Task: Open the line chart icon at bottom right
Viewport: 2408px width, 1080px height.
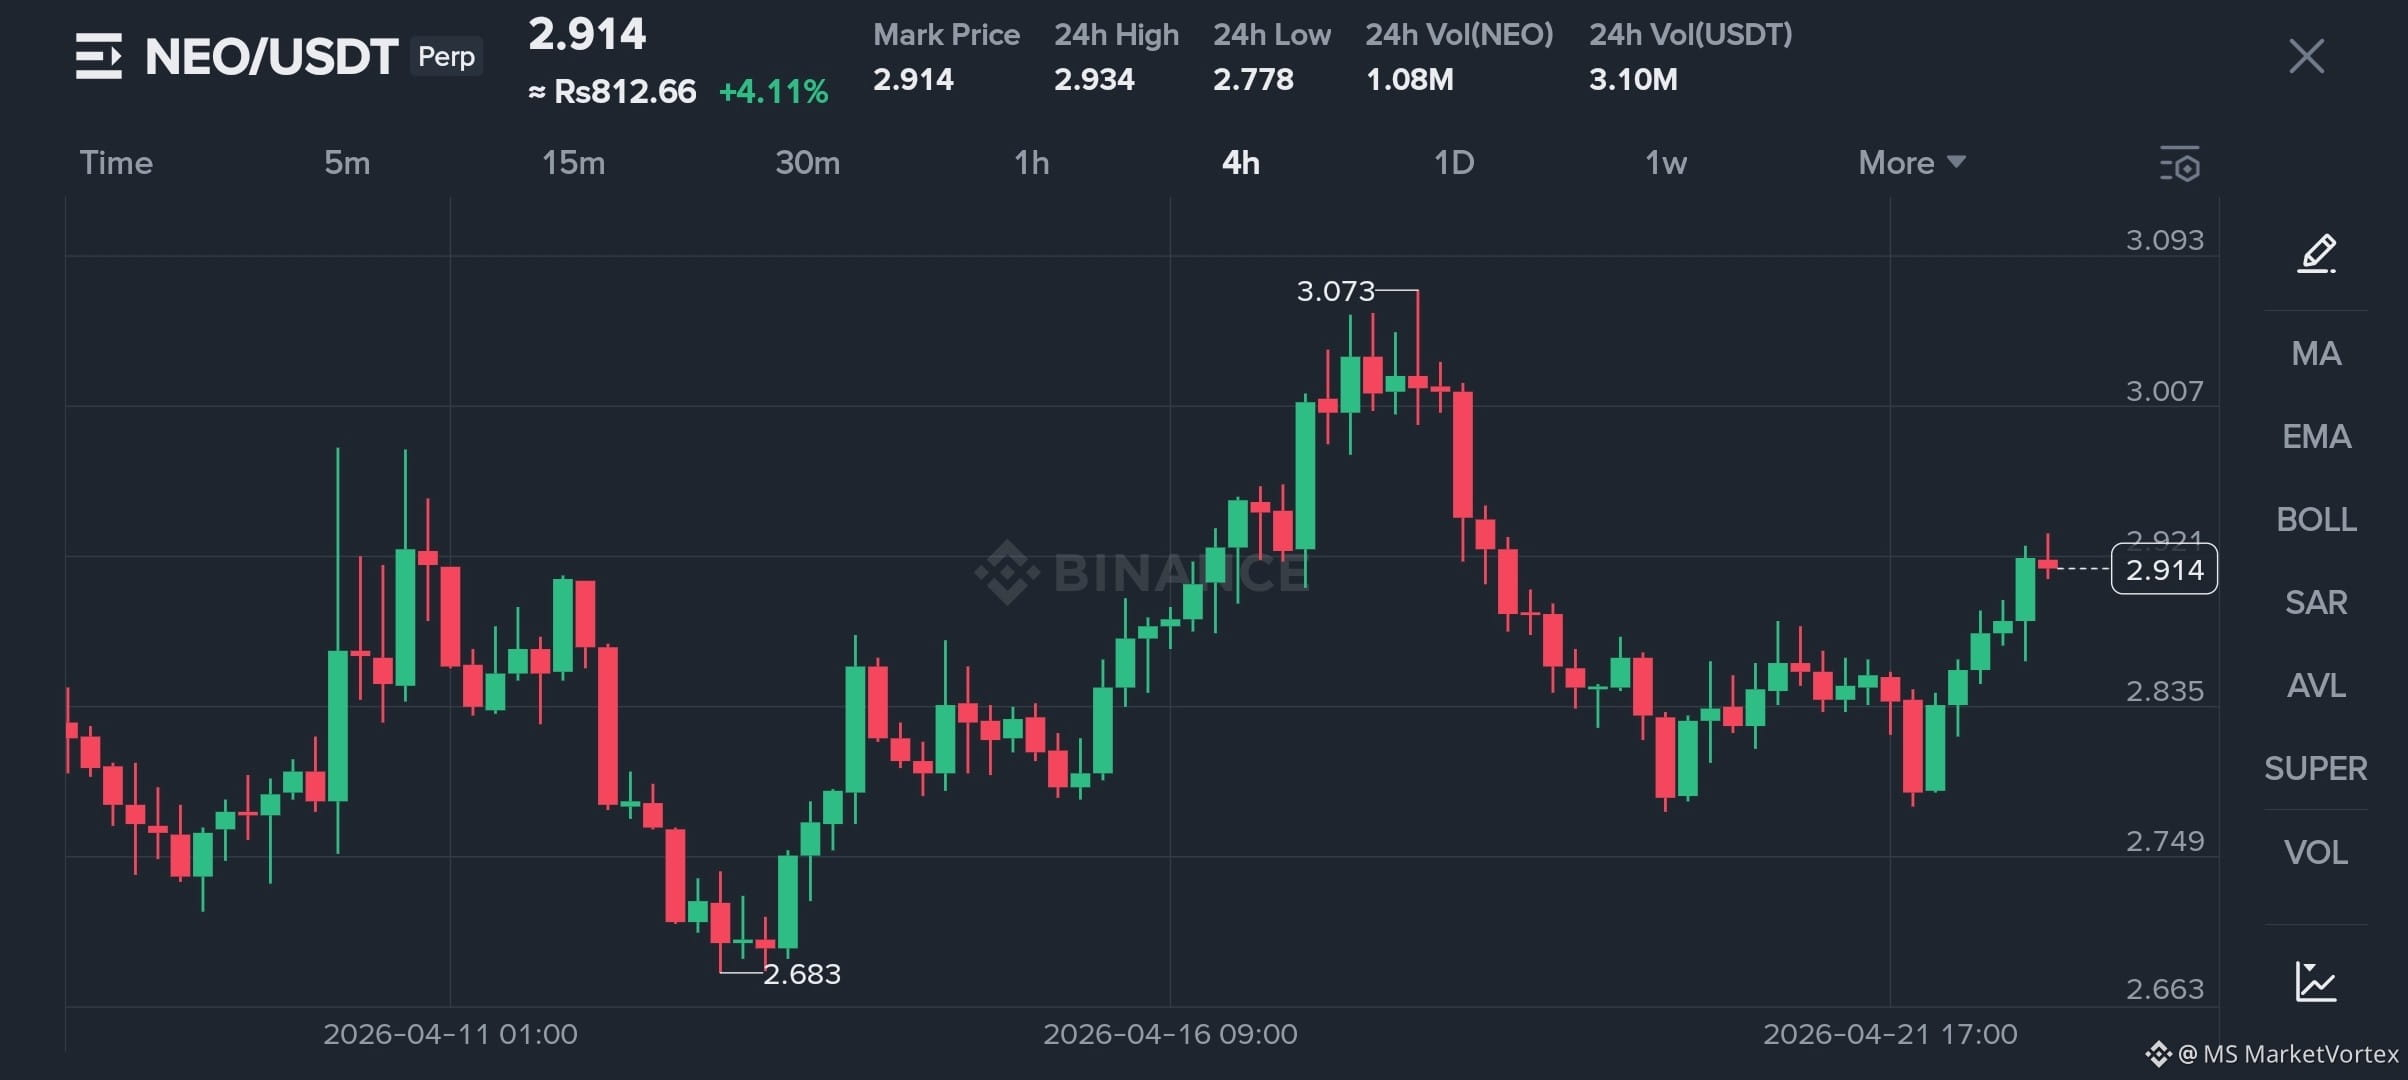Action: 2316,981
